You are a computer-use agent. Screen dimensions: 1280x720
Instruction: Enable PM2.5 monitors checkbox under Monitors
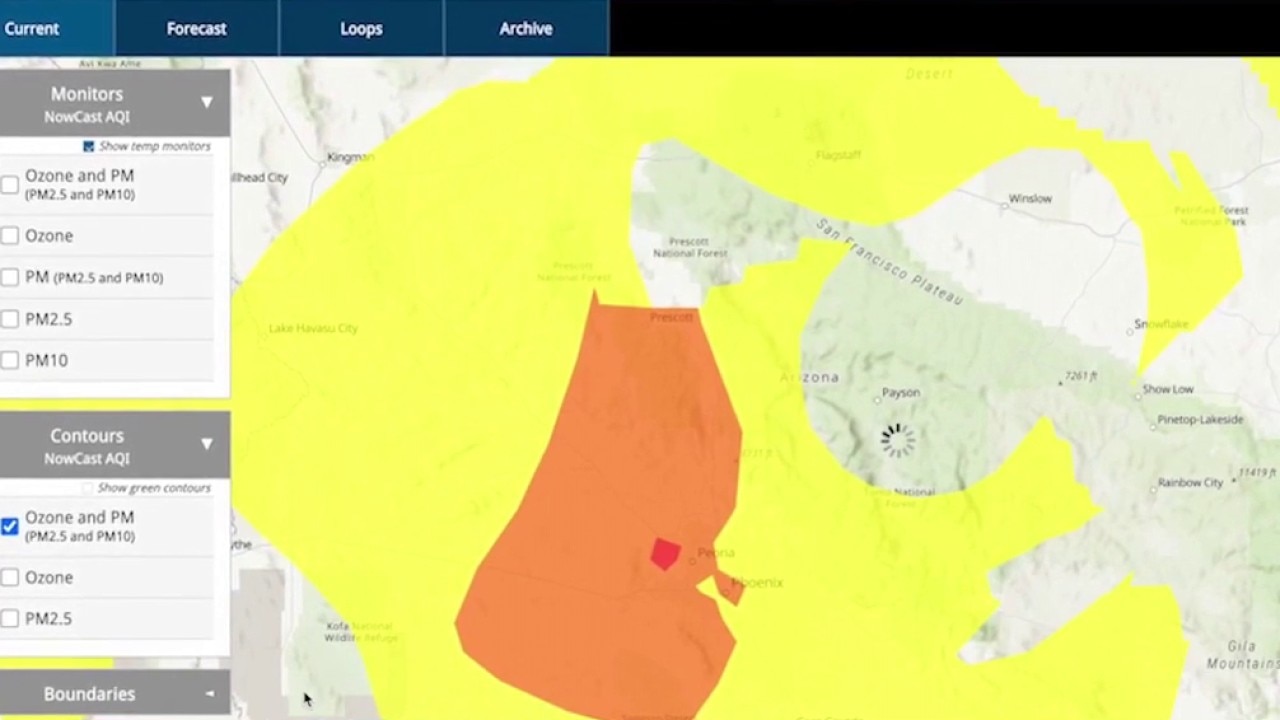pos(10,319)
